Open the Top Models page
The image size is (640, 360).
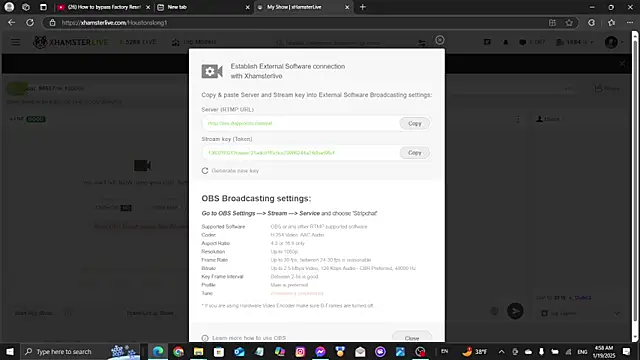(194, 42)
